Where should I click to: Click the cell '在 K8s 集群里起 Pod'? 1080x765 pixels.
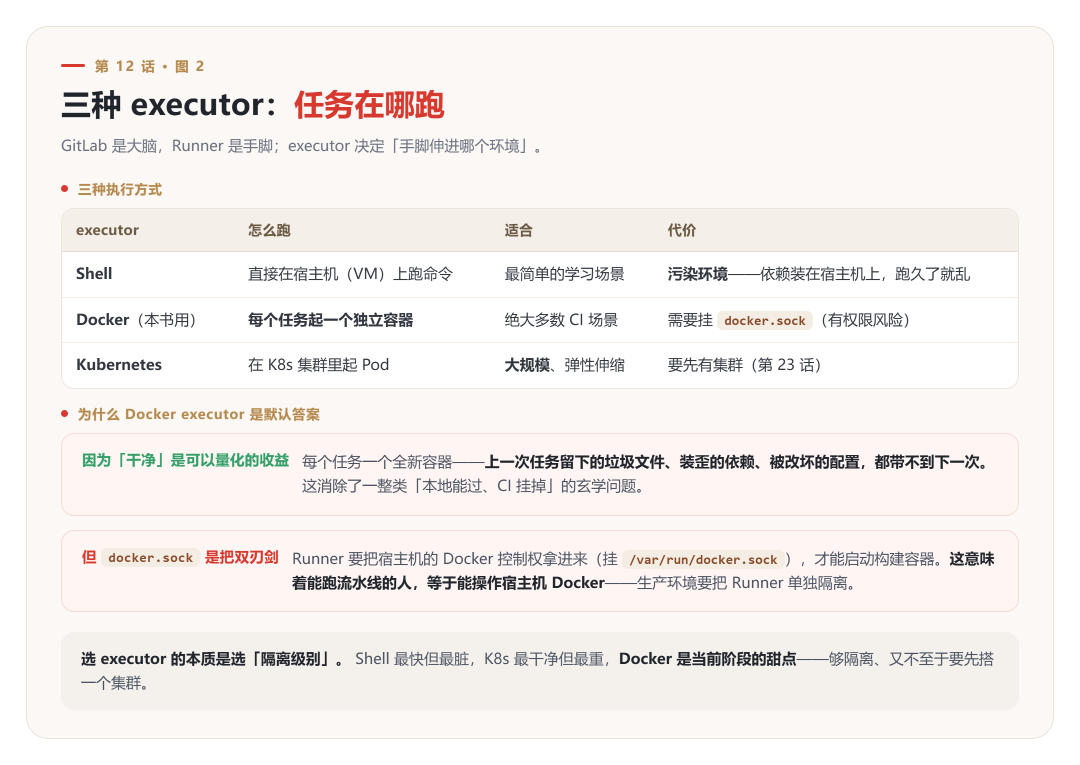pyautogui.click(x=318, y=365)
